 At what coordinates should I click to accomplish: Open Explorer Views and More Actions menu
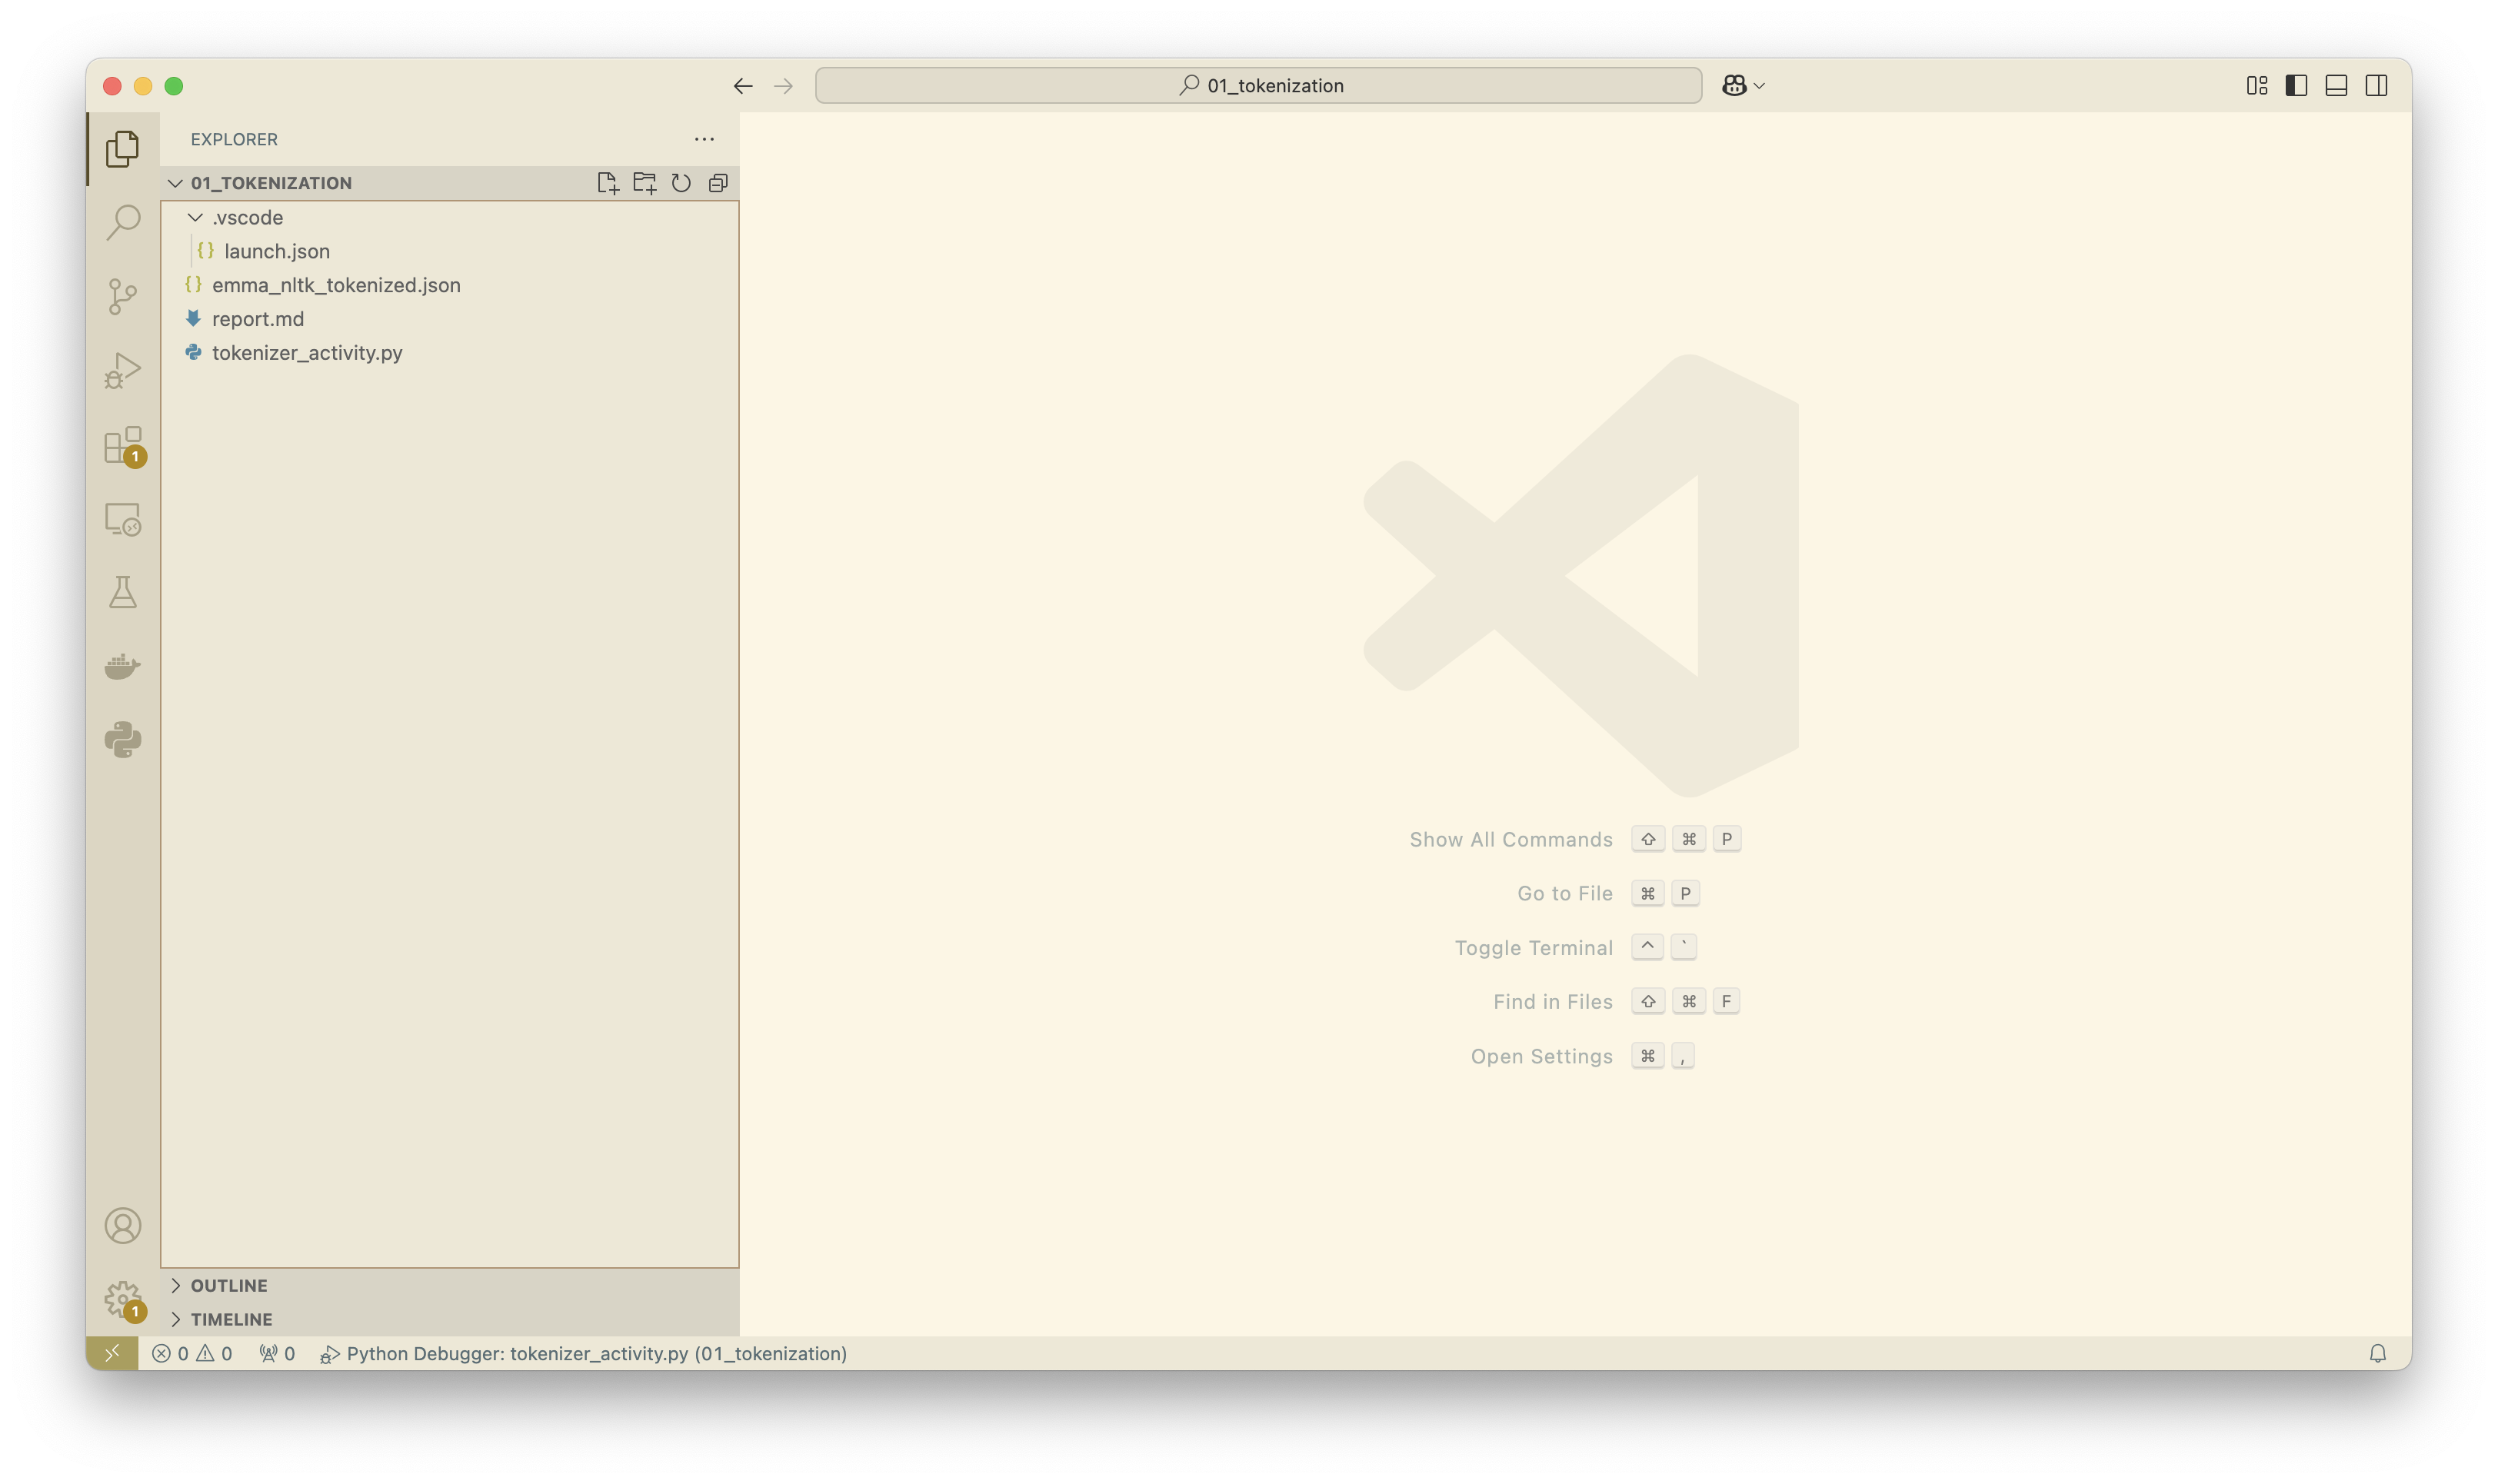pyautogui.click(x=704, y=139)
